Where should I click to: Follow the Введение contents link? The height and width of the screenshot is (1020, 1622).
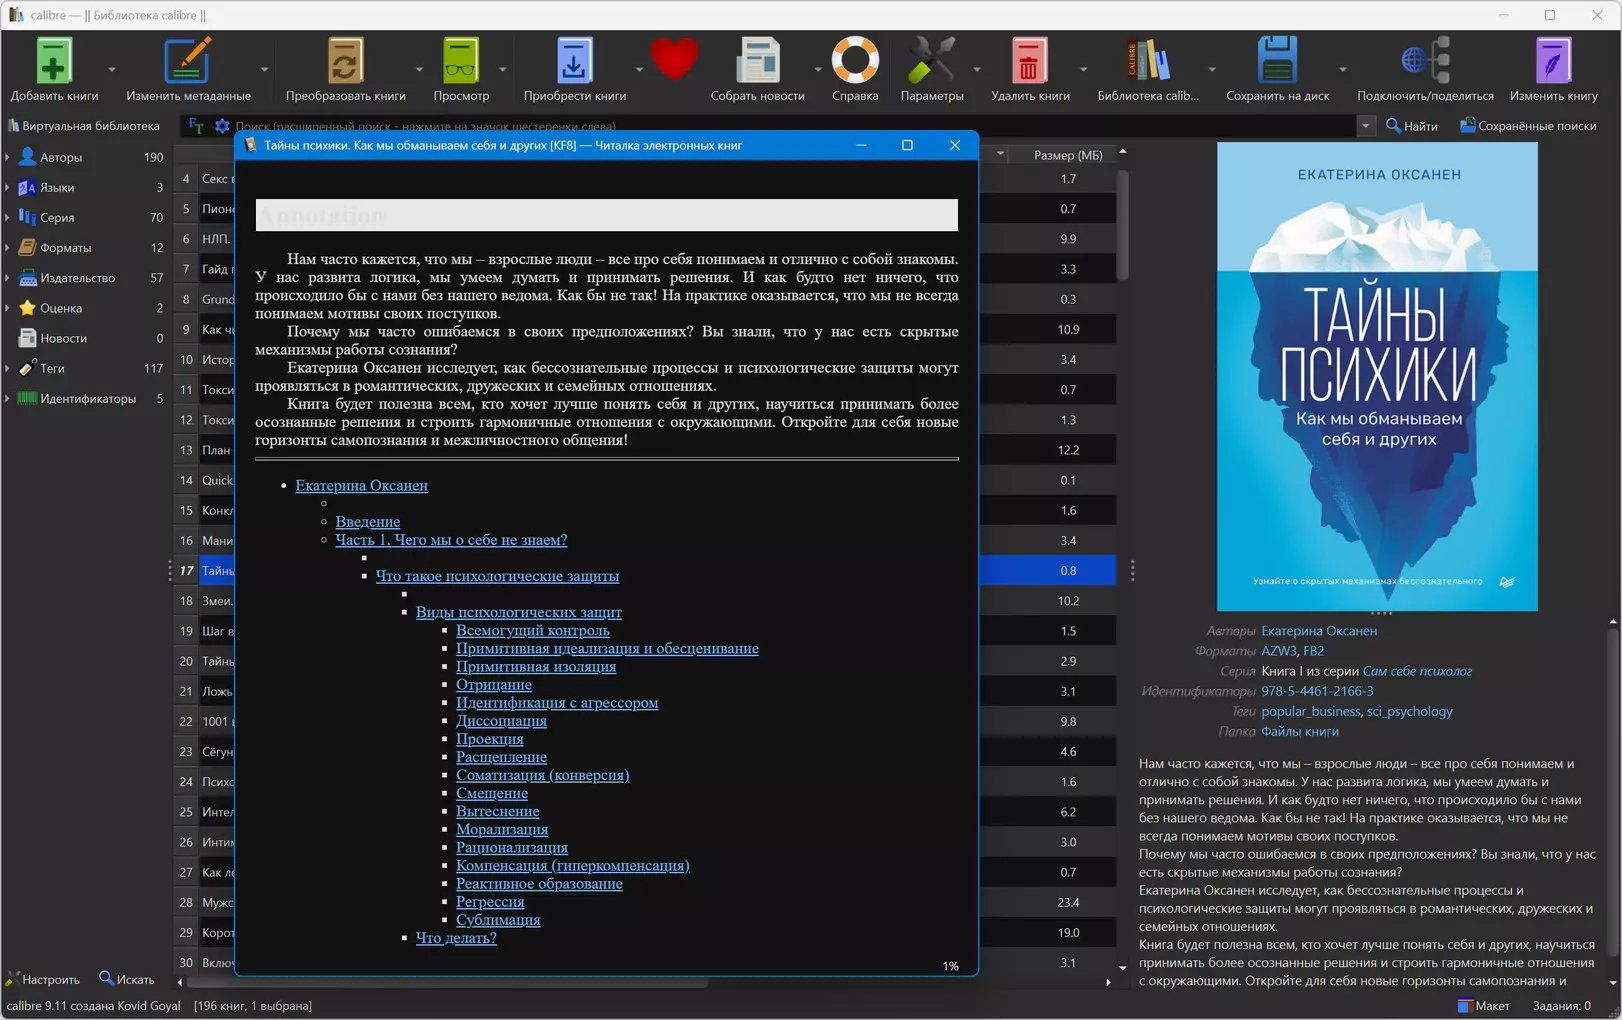368,521
